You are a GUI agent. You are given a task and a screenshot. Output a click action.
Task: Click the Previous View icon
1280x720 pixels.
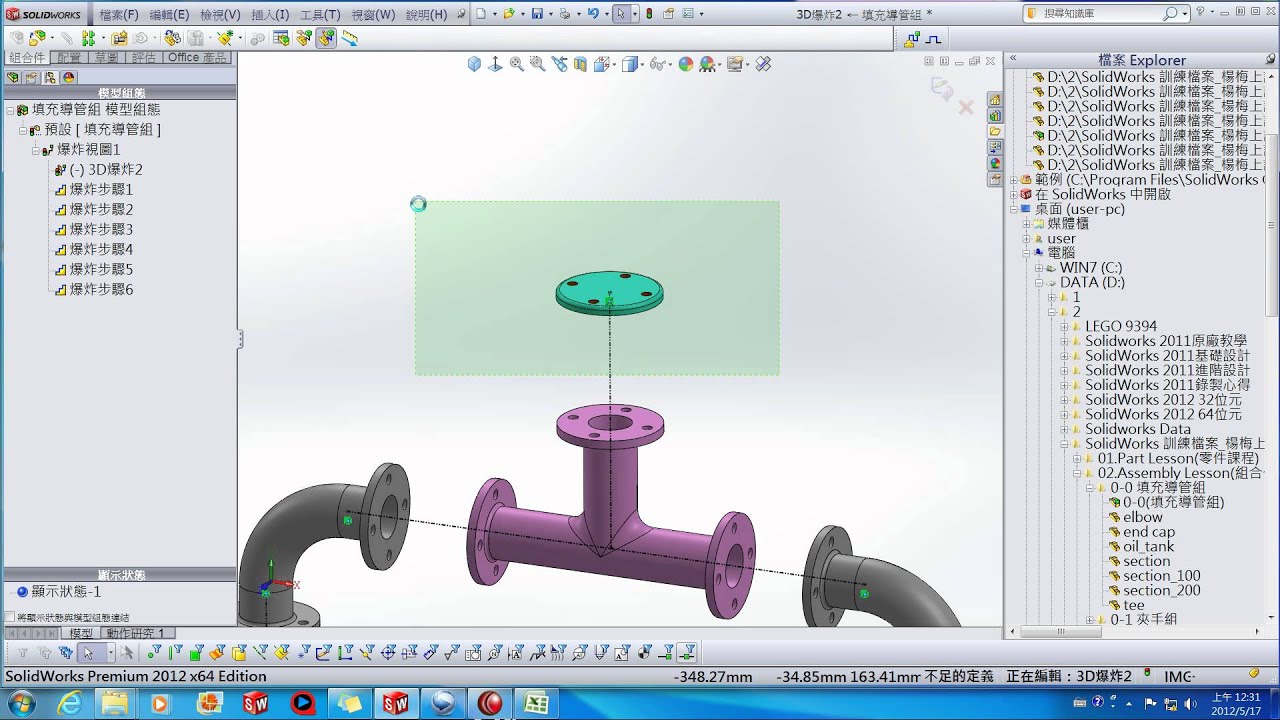point(559,64)
